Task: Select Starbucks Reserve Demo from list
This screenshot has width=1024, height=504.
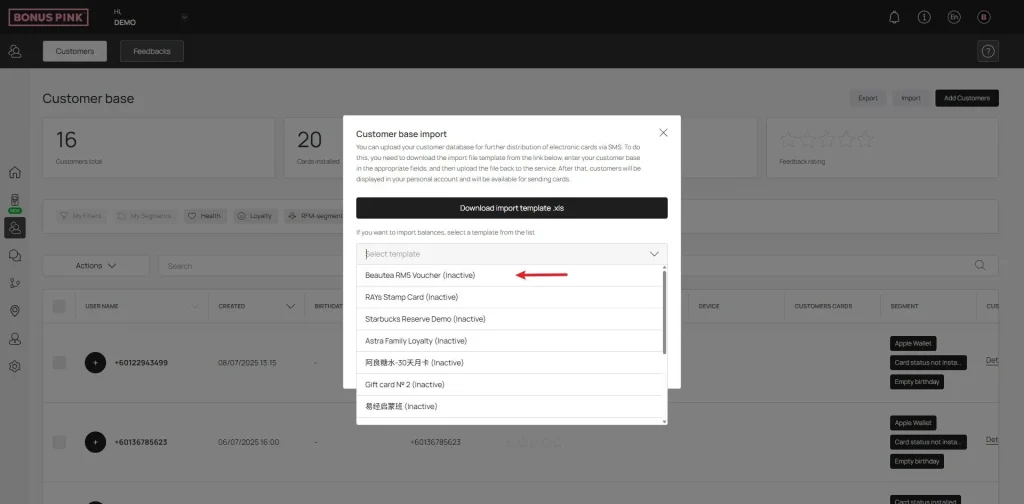Action: (425, 319)
